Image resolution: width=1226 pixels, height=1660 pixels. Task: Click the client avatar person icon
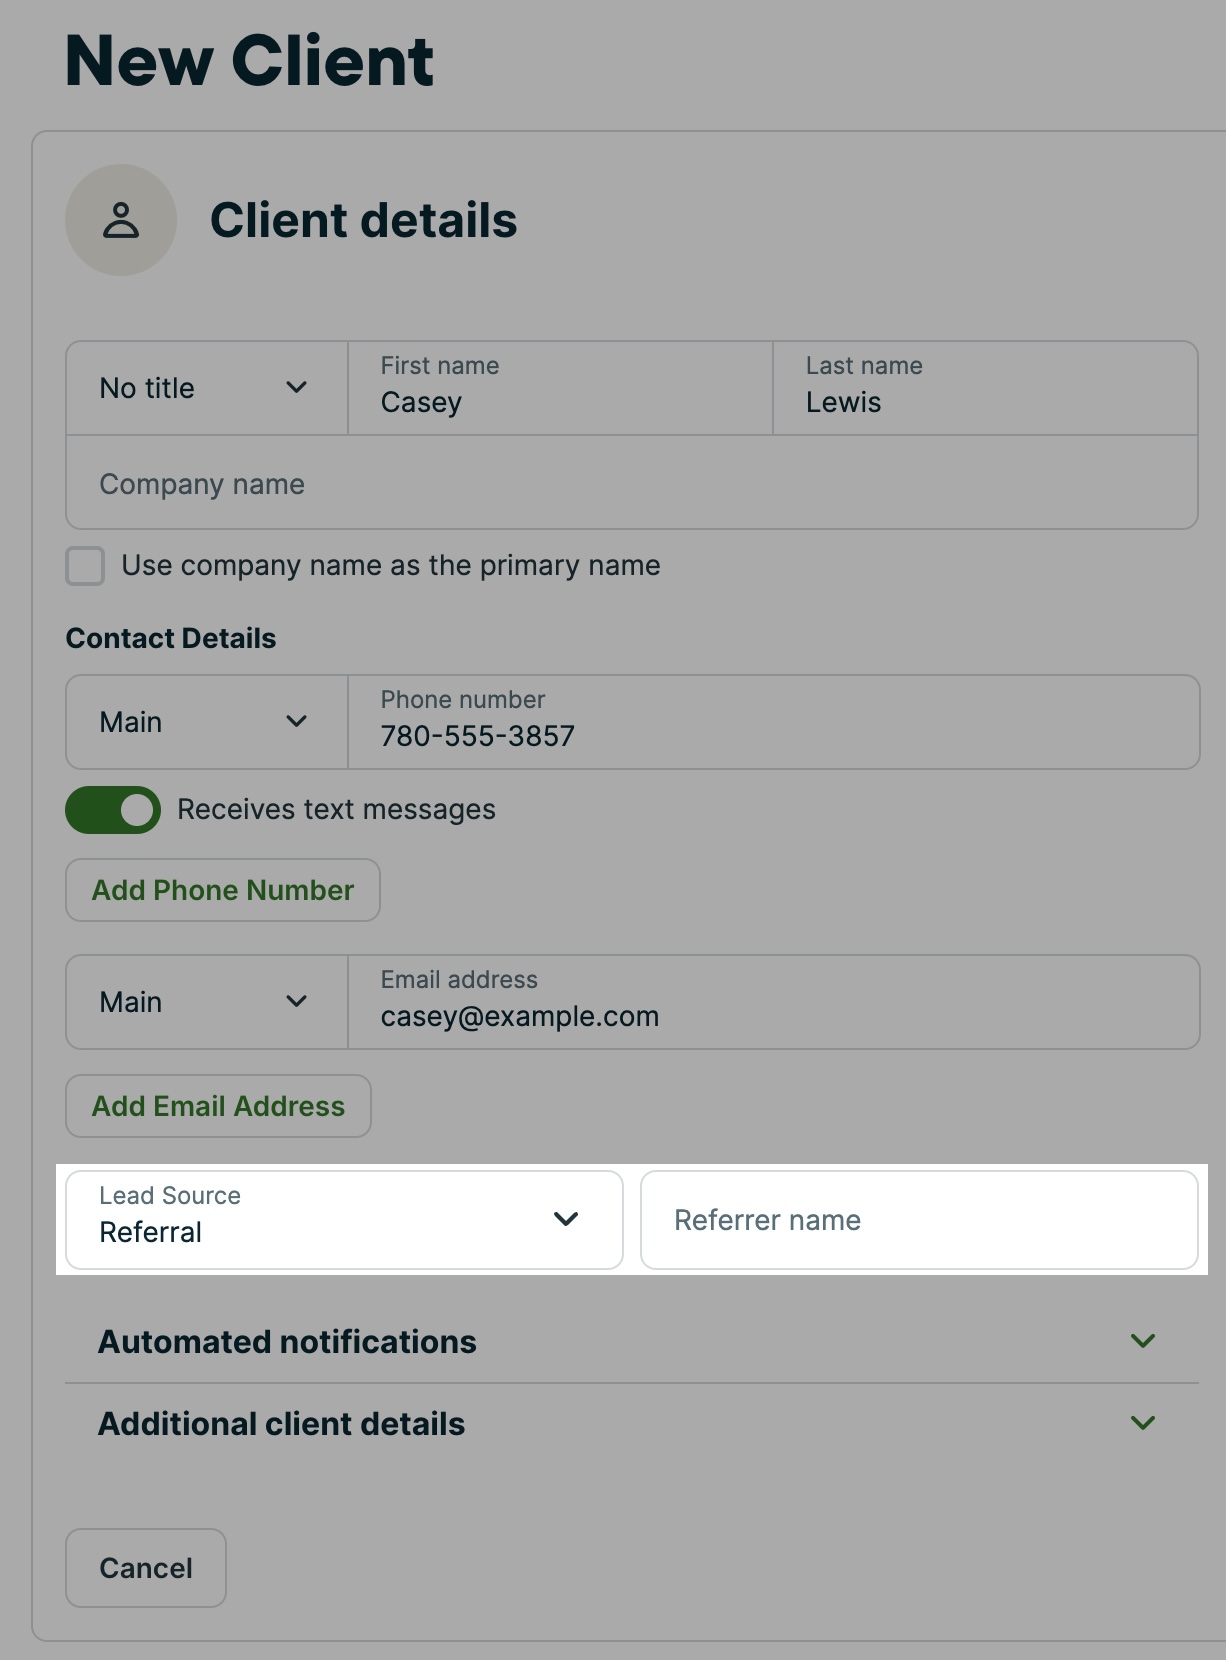(x=121, y=220)
